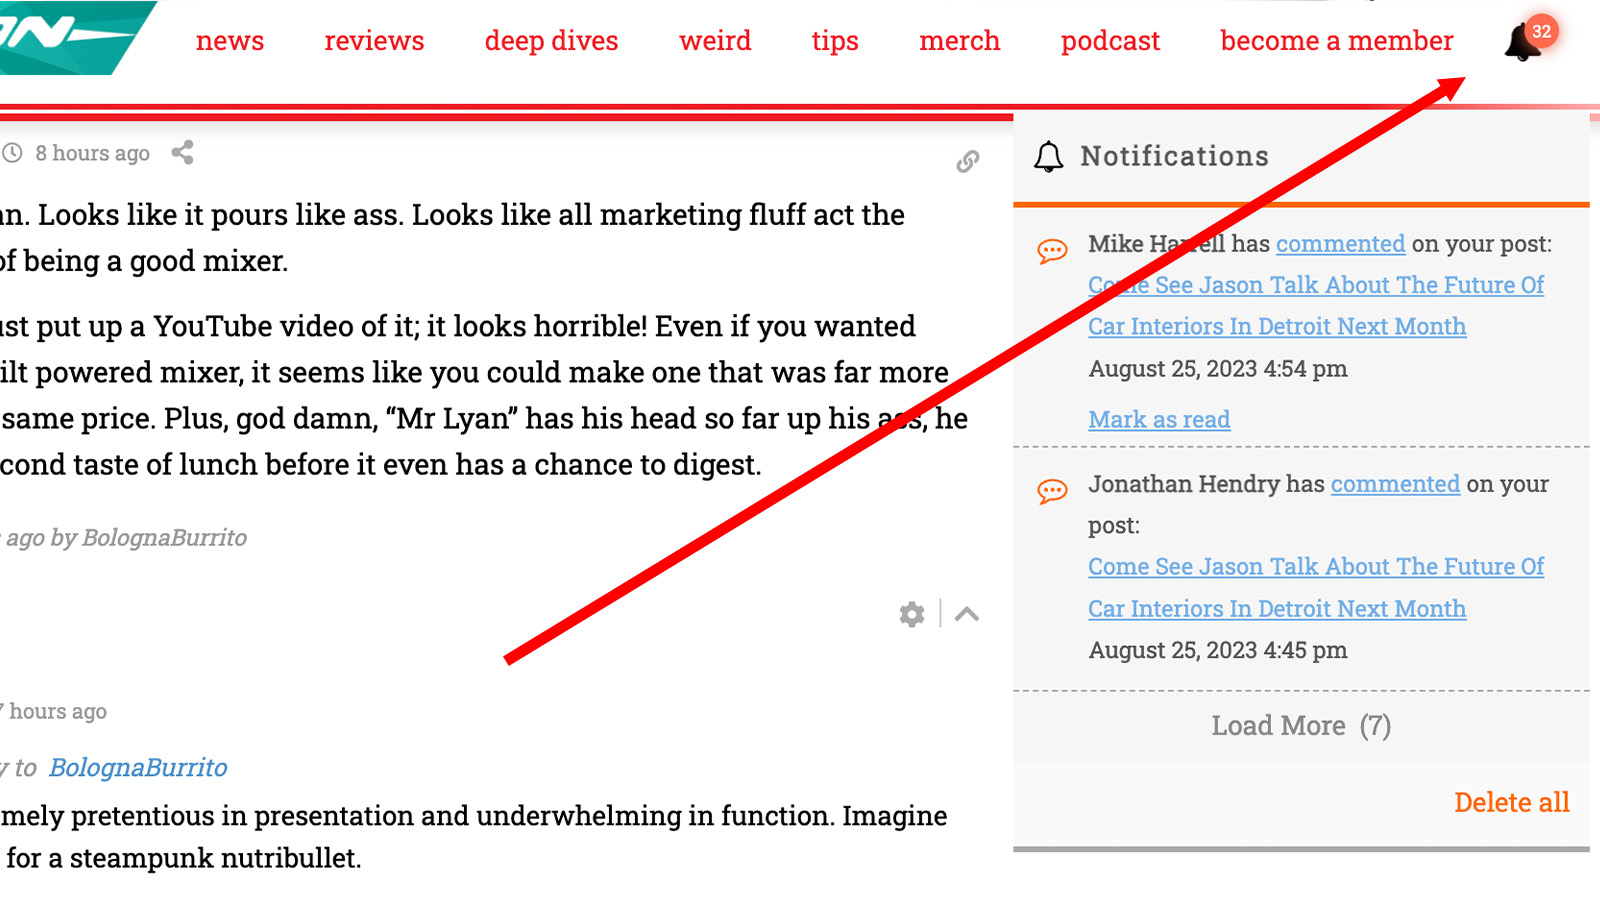Click the site logo in header
The height and width of the screenshot is (900, 1600).
[70, 37]
